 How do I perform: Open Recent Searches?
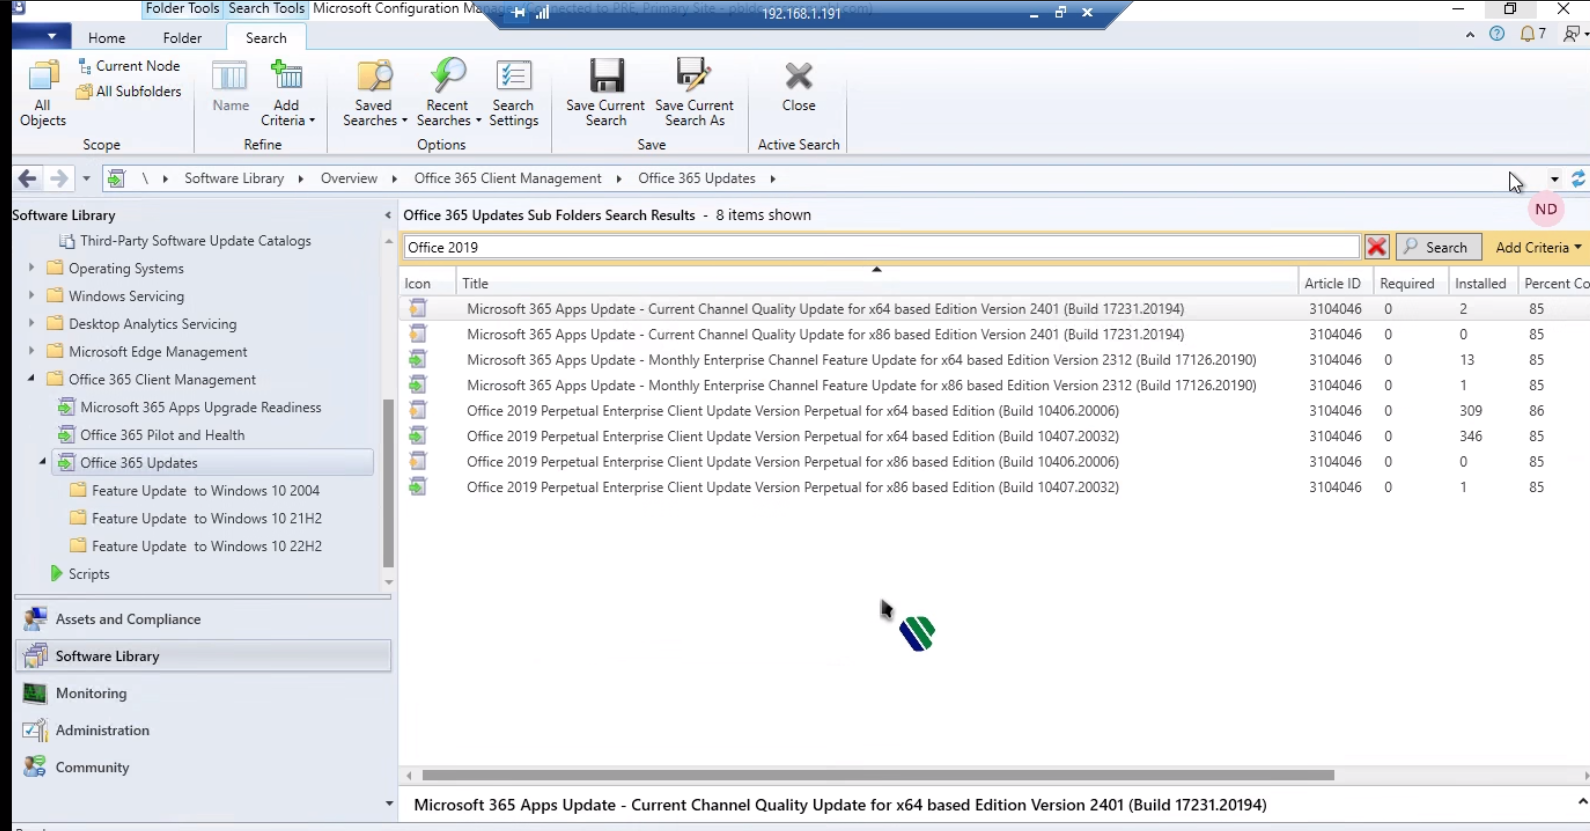click(448, 93)
